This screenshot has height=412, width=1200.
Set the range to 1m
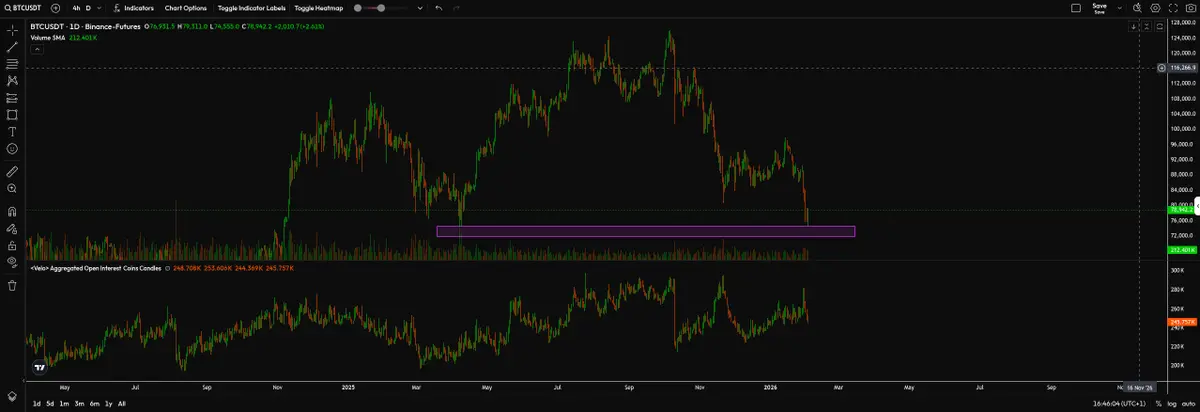[64, 403]
